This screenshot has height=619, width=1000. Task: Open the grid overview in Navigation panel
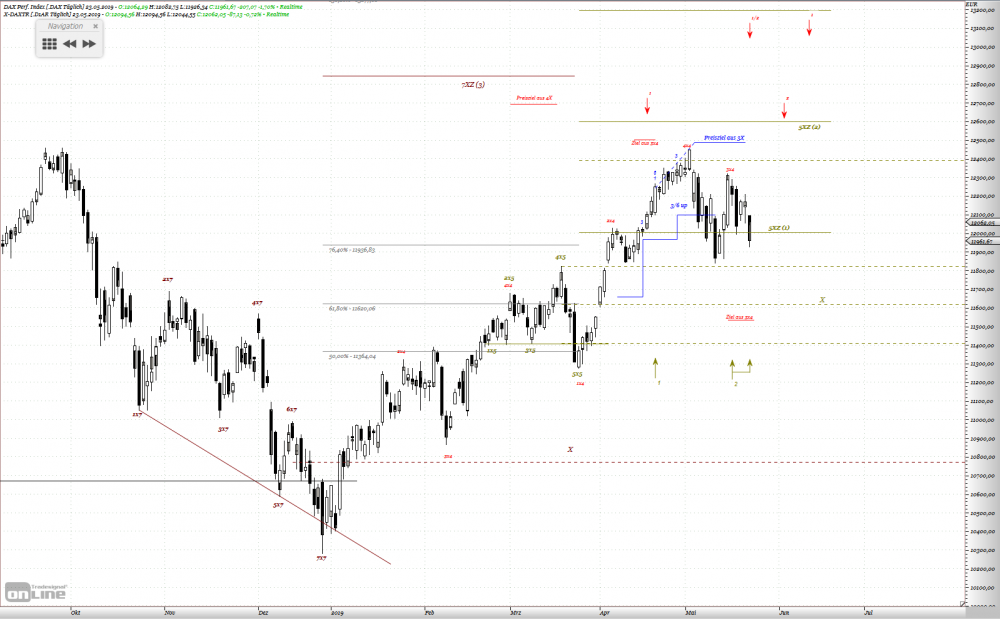click(50, 44)
